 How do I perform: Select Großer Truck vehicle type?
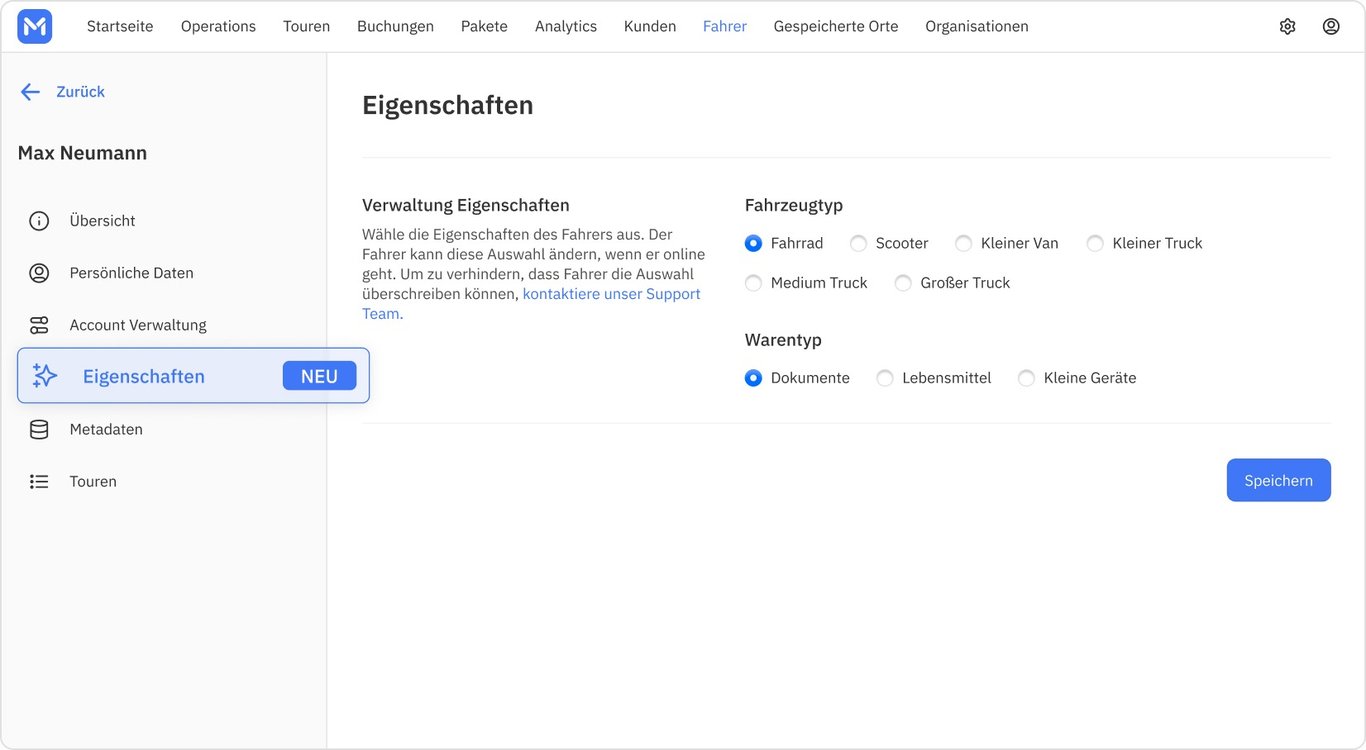tap(903, 283)
